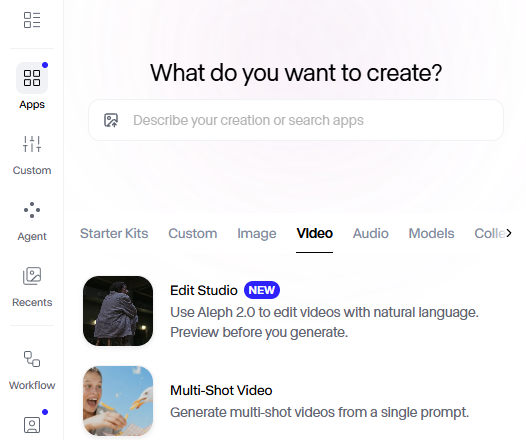Image resolution: width=526 pixels, height=440 pixels.
Task: Open the Workflow nodes icon
Action: point(32,359)
